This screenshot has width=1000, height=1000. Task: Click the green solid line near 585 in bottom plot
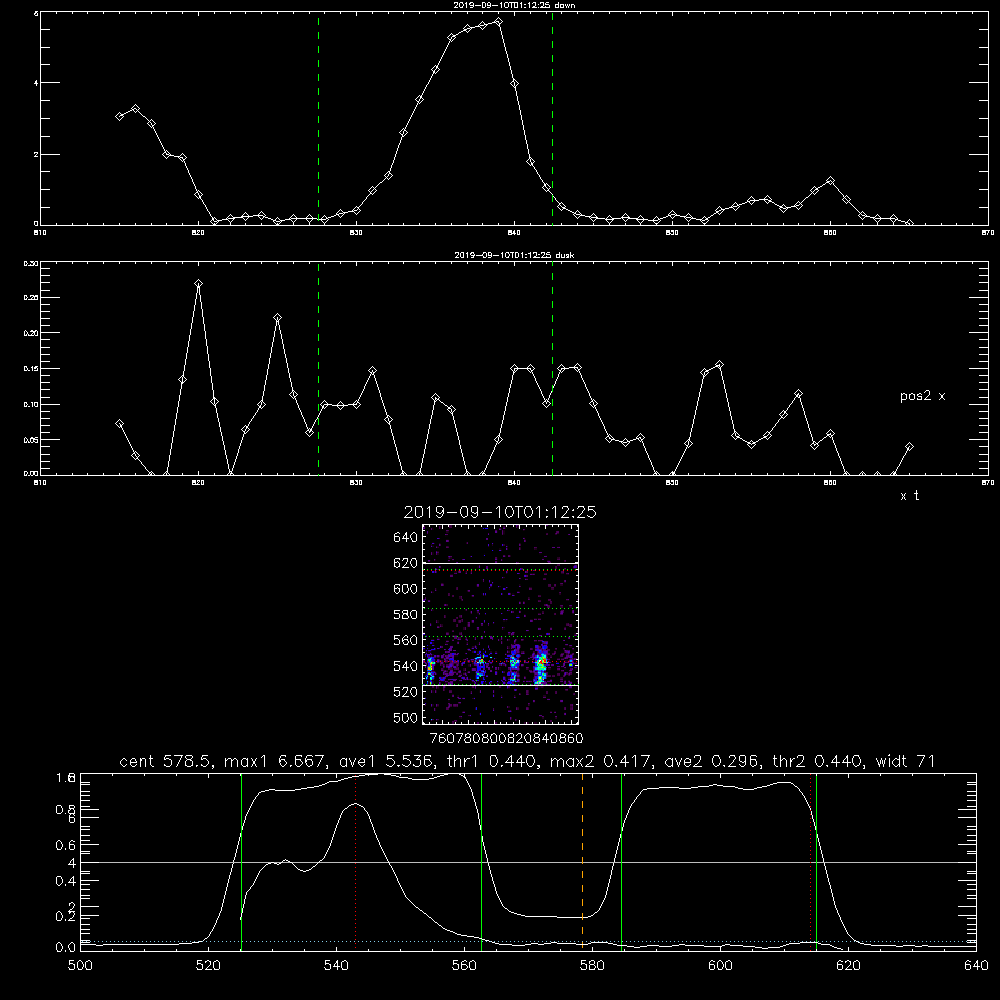(x=622, y=861)
